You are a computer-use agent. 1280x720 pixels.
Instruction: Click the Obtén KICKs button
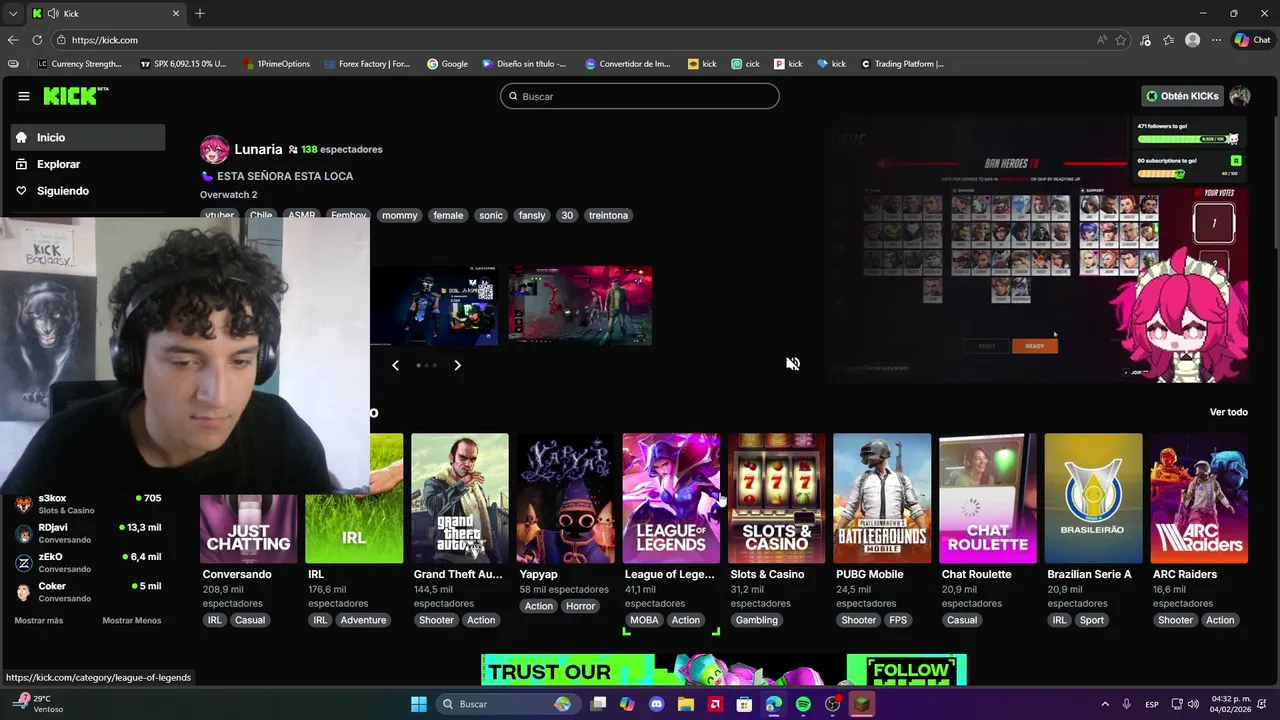[1183, 96]
